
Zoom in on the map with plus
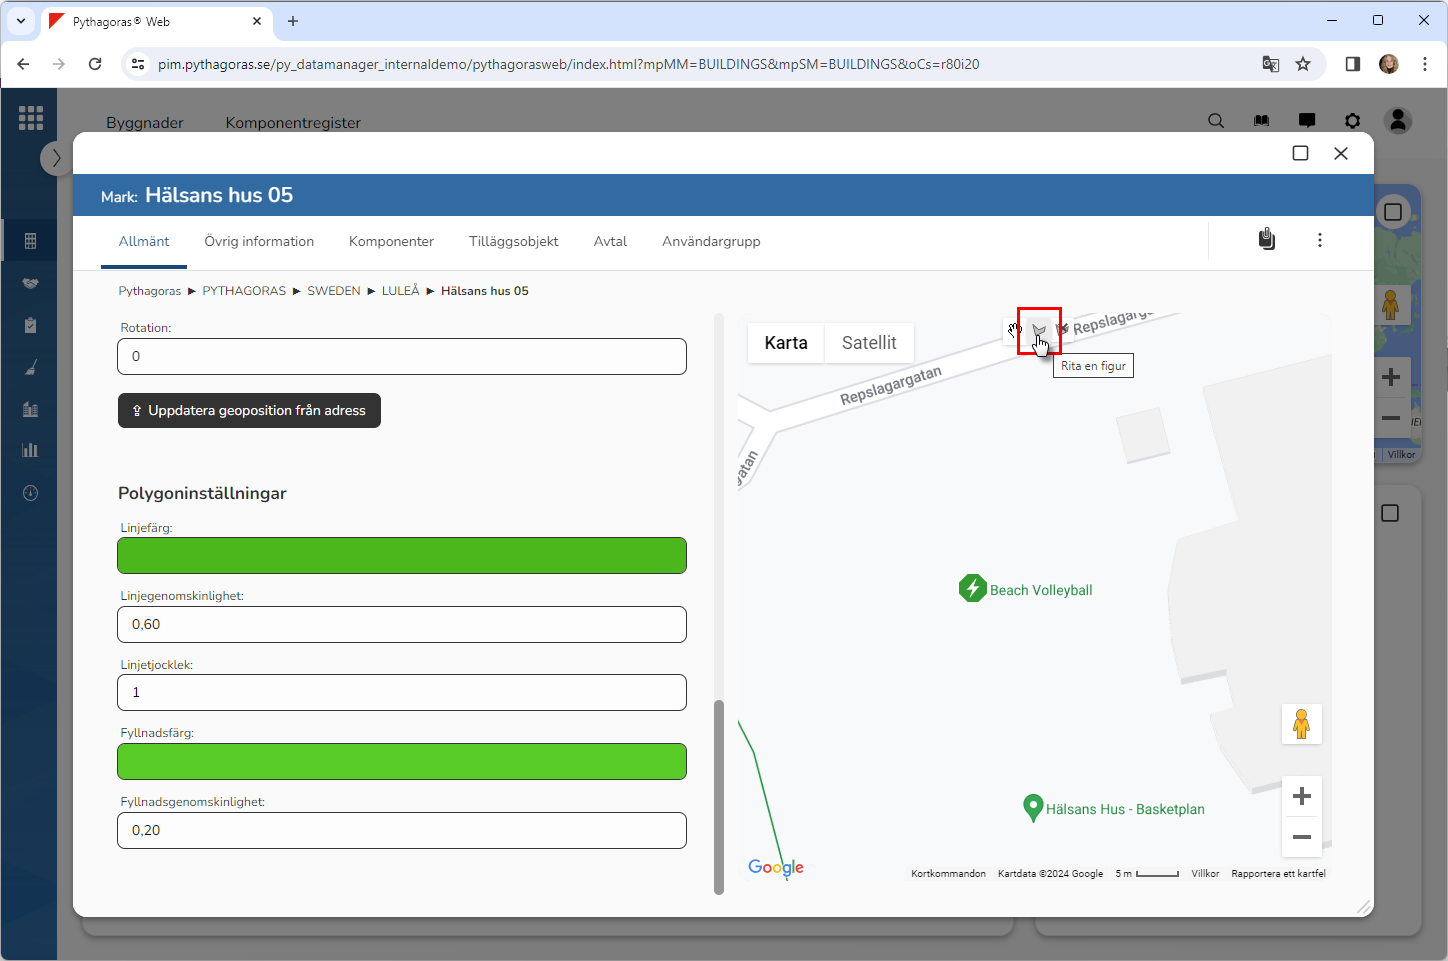click(x=1301, y=796)
